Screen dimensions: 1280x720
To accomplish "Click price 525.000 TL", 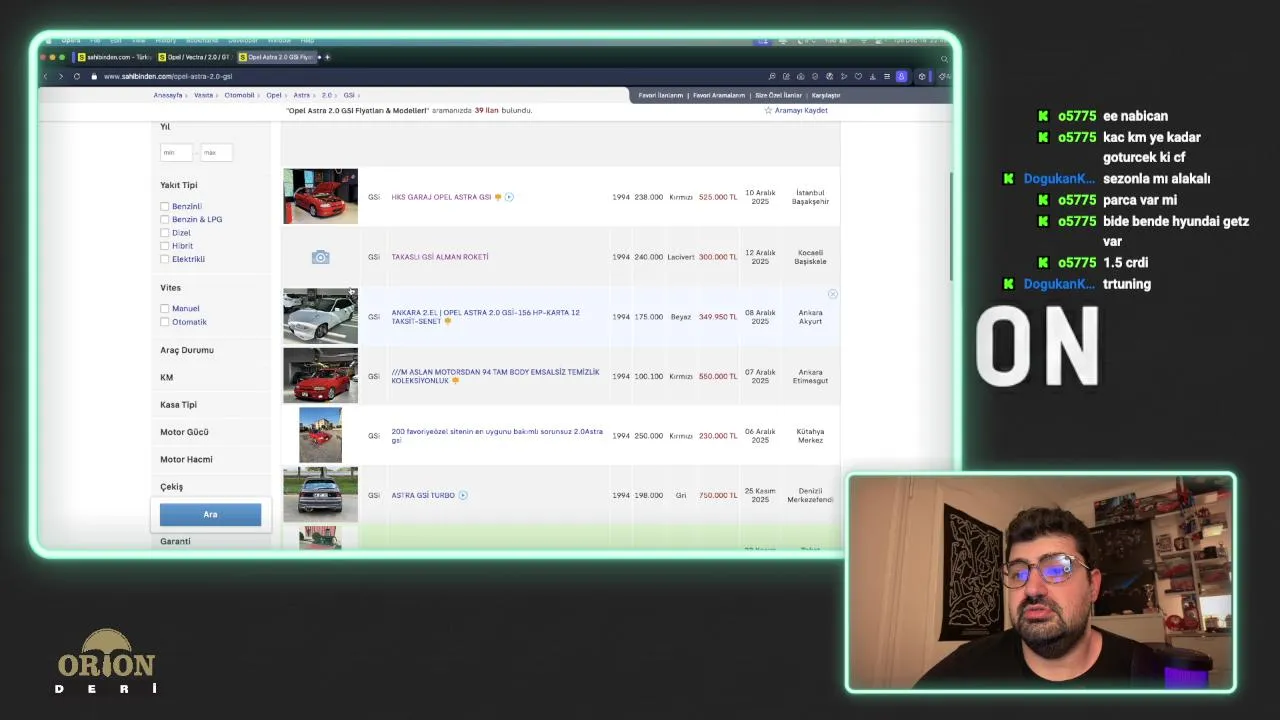I will pos(718,197).
